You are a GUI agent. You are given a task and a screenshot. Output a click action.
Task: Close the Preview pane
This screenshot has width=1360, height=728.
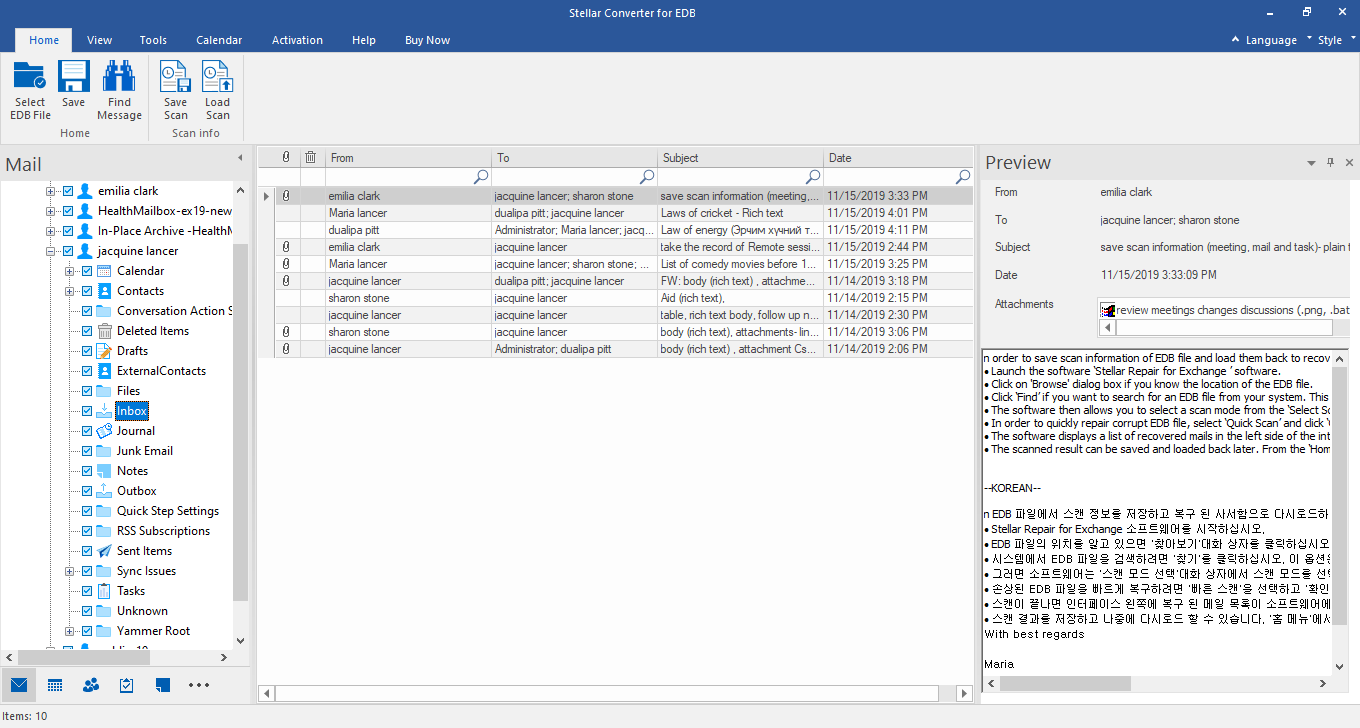pyautogui.click(x=1349, y=162)
